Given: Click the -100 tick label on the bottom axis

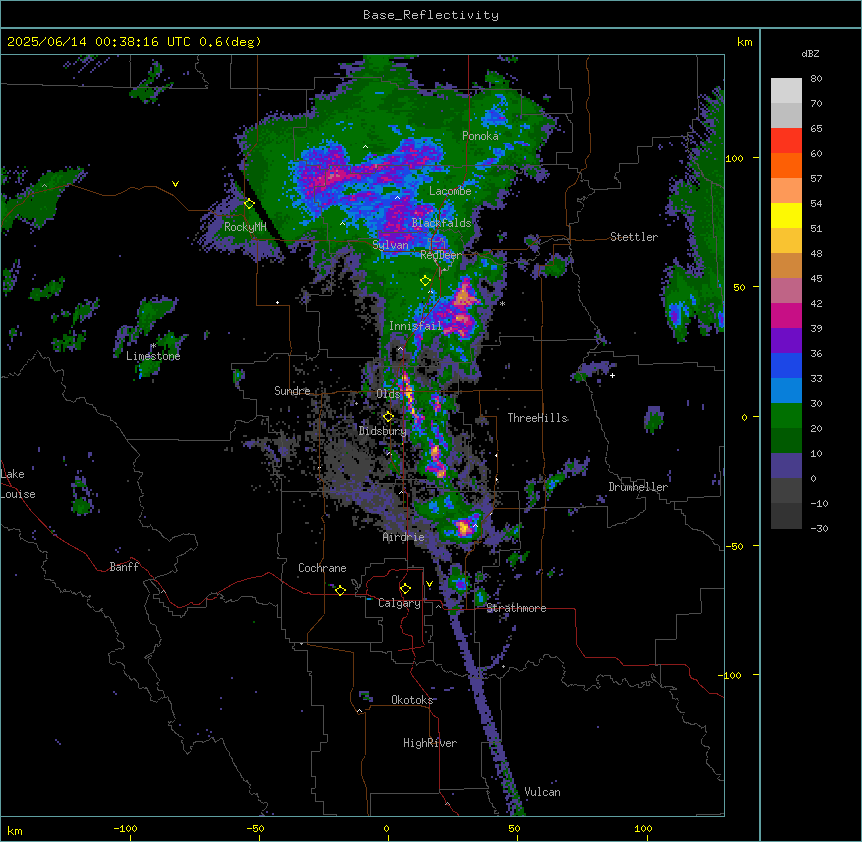Looking at the screenshot, I should click(x=126, y=829).
